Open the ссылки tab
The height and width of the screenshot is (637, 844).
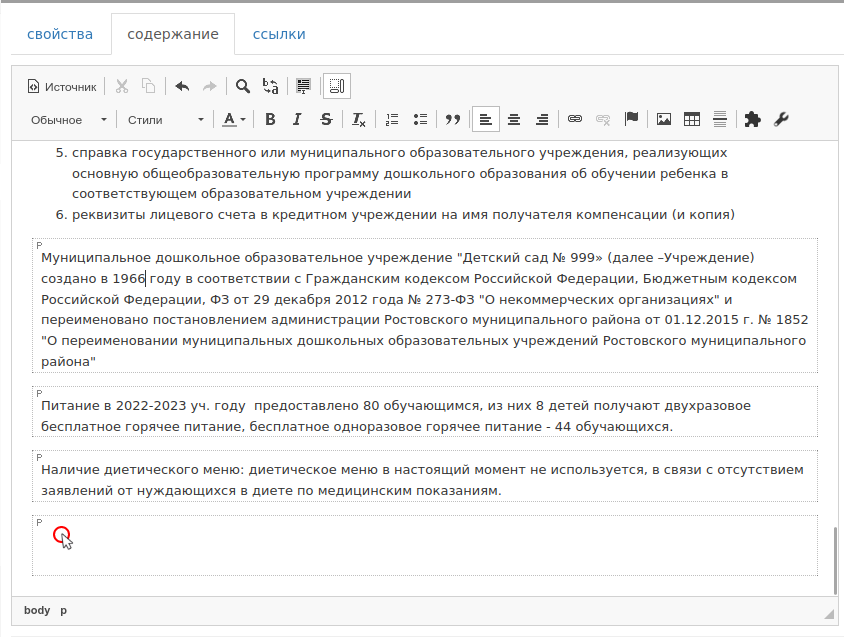[279, 34]
